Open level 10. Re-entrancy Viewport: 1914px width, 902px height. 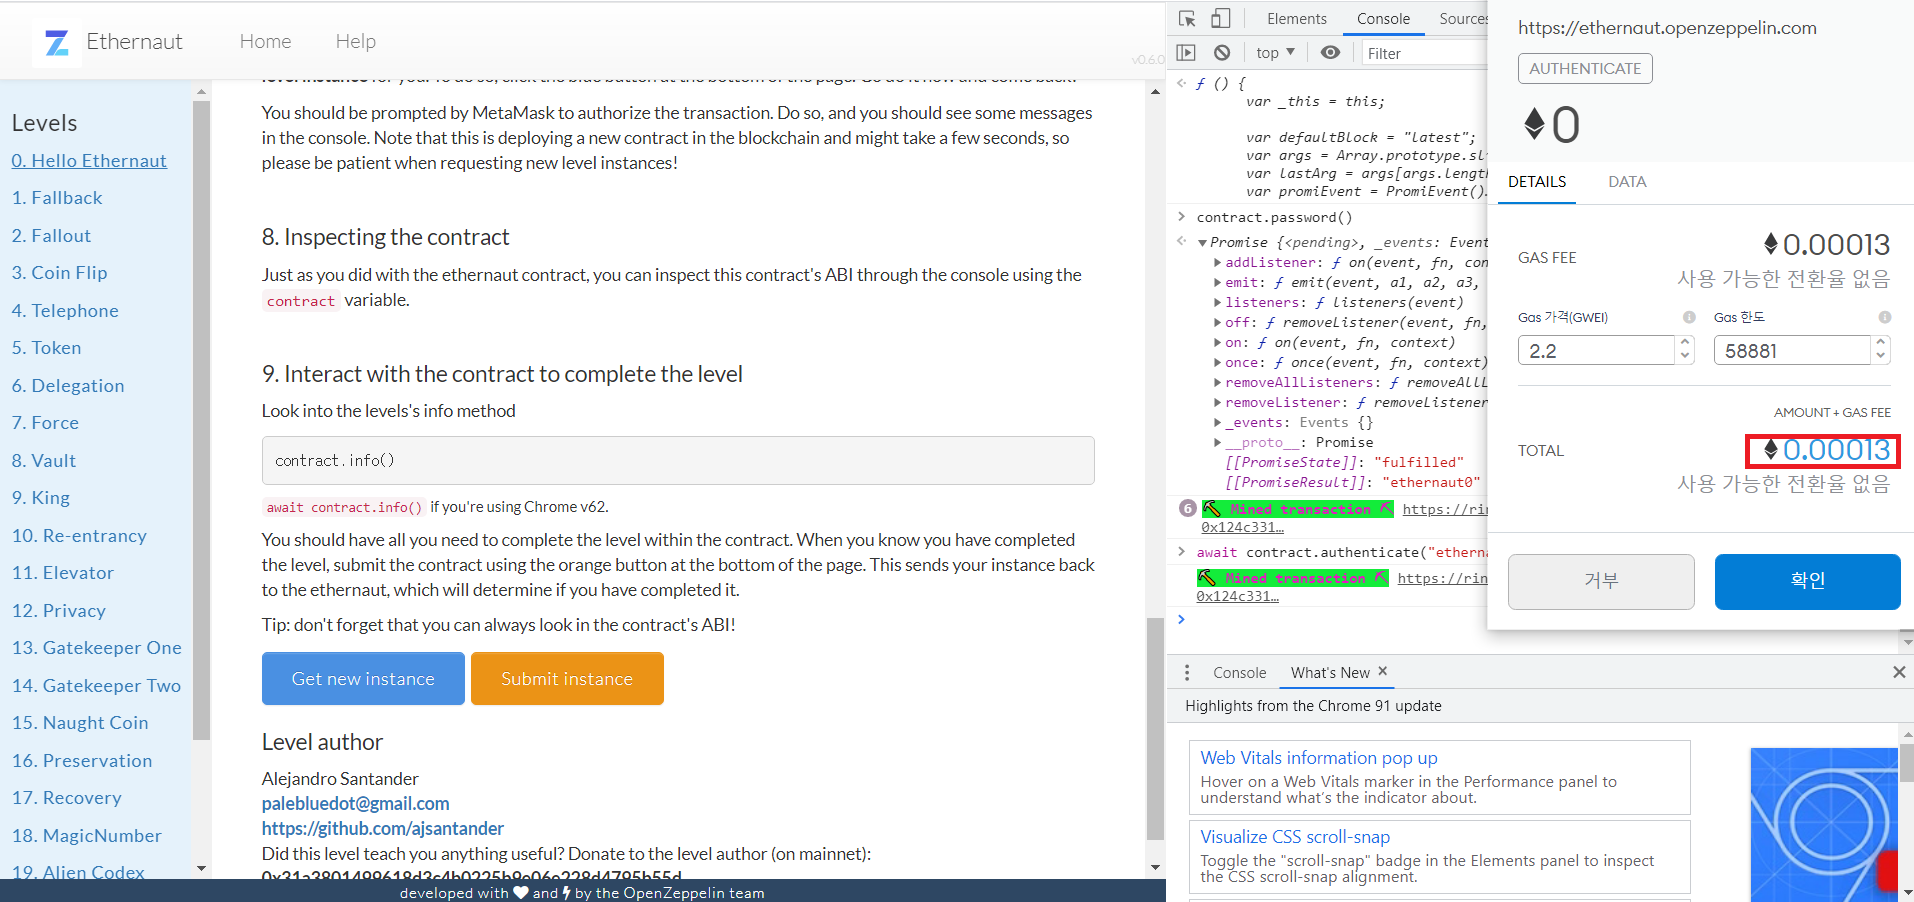point(79,536)
